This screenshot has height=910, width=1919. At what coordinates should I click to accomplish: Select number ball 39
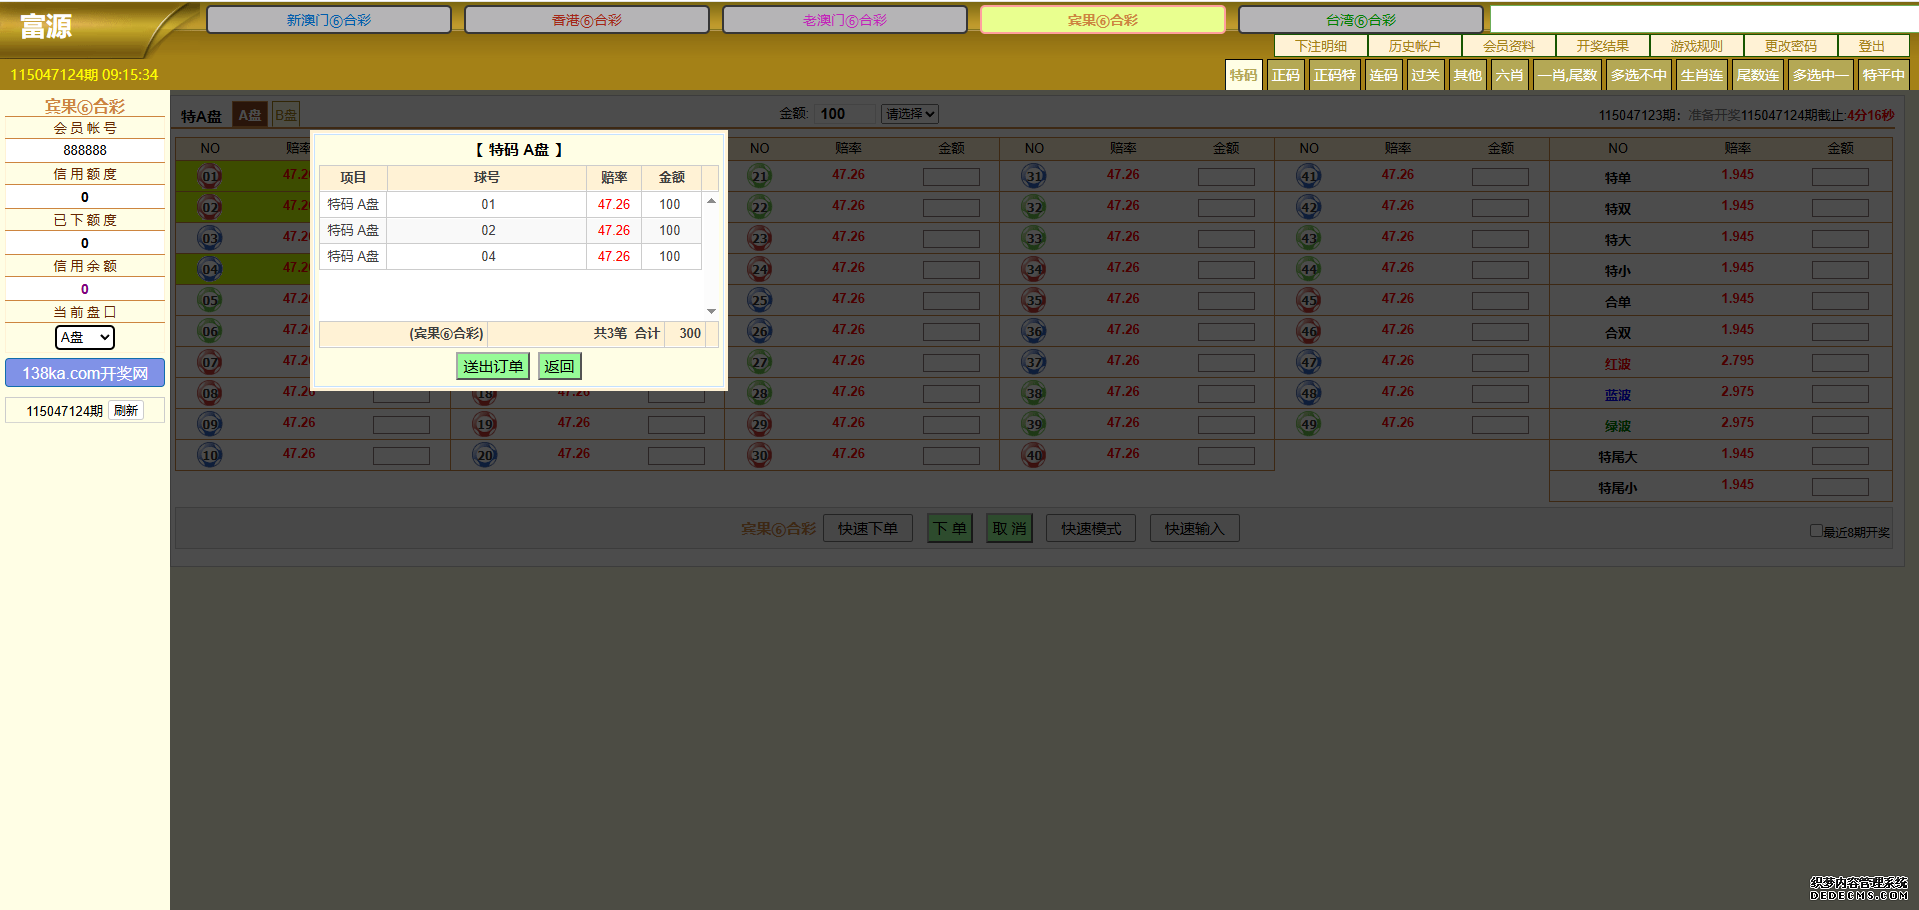point(1034,425)
